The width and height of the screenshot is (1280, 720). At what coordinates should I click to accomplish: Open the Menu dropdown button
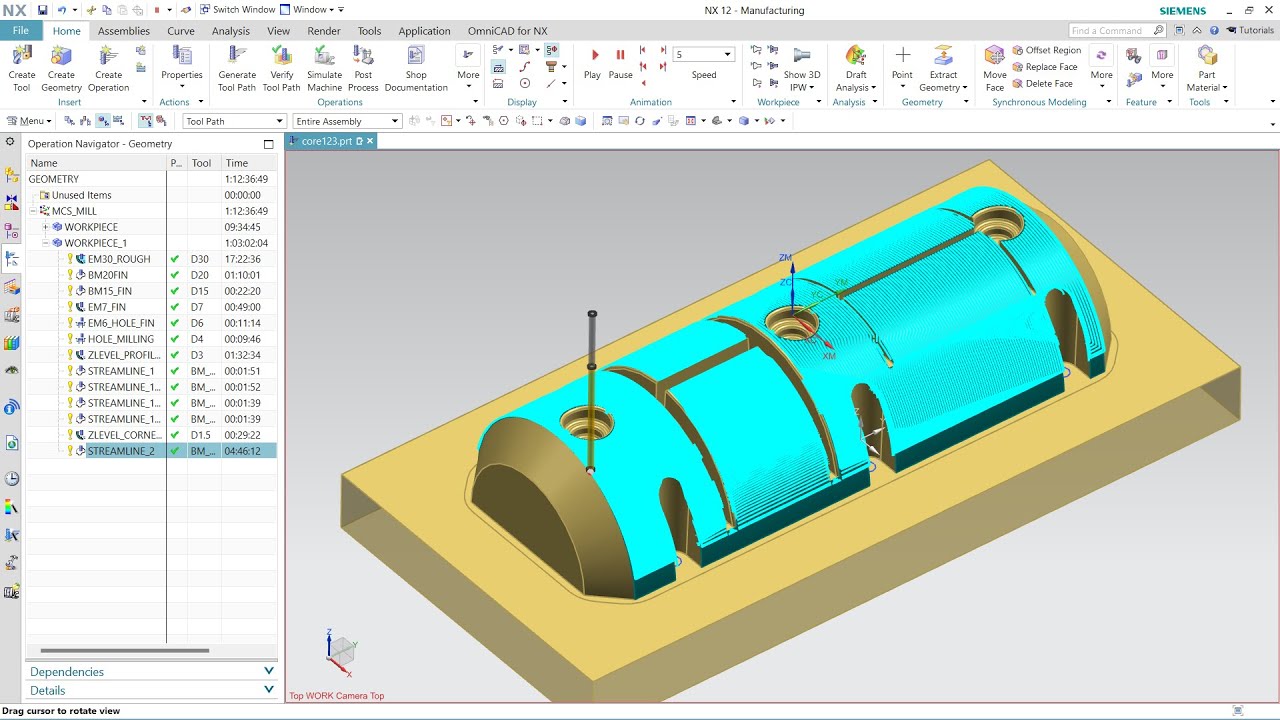[x=28, y=121]
